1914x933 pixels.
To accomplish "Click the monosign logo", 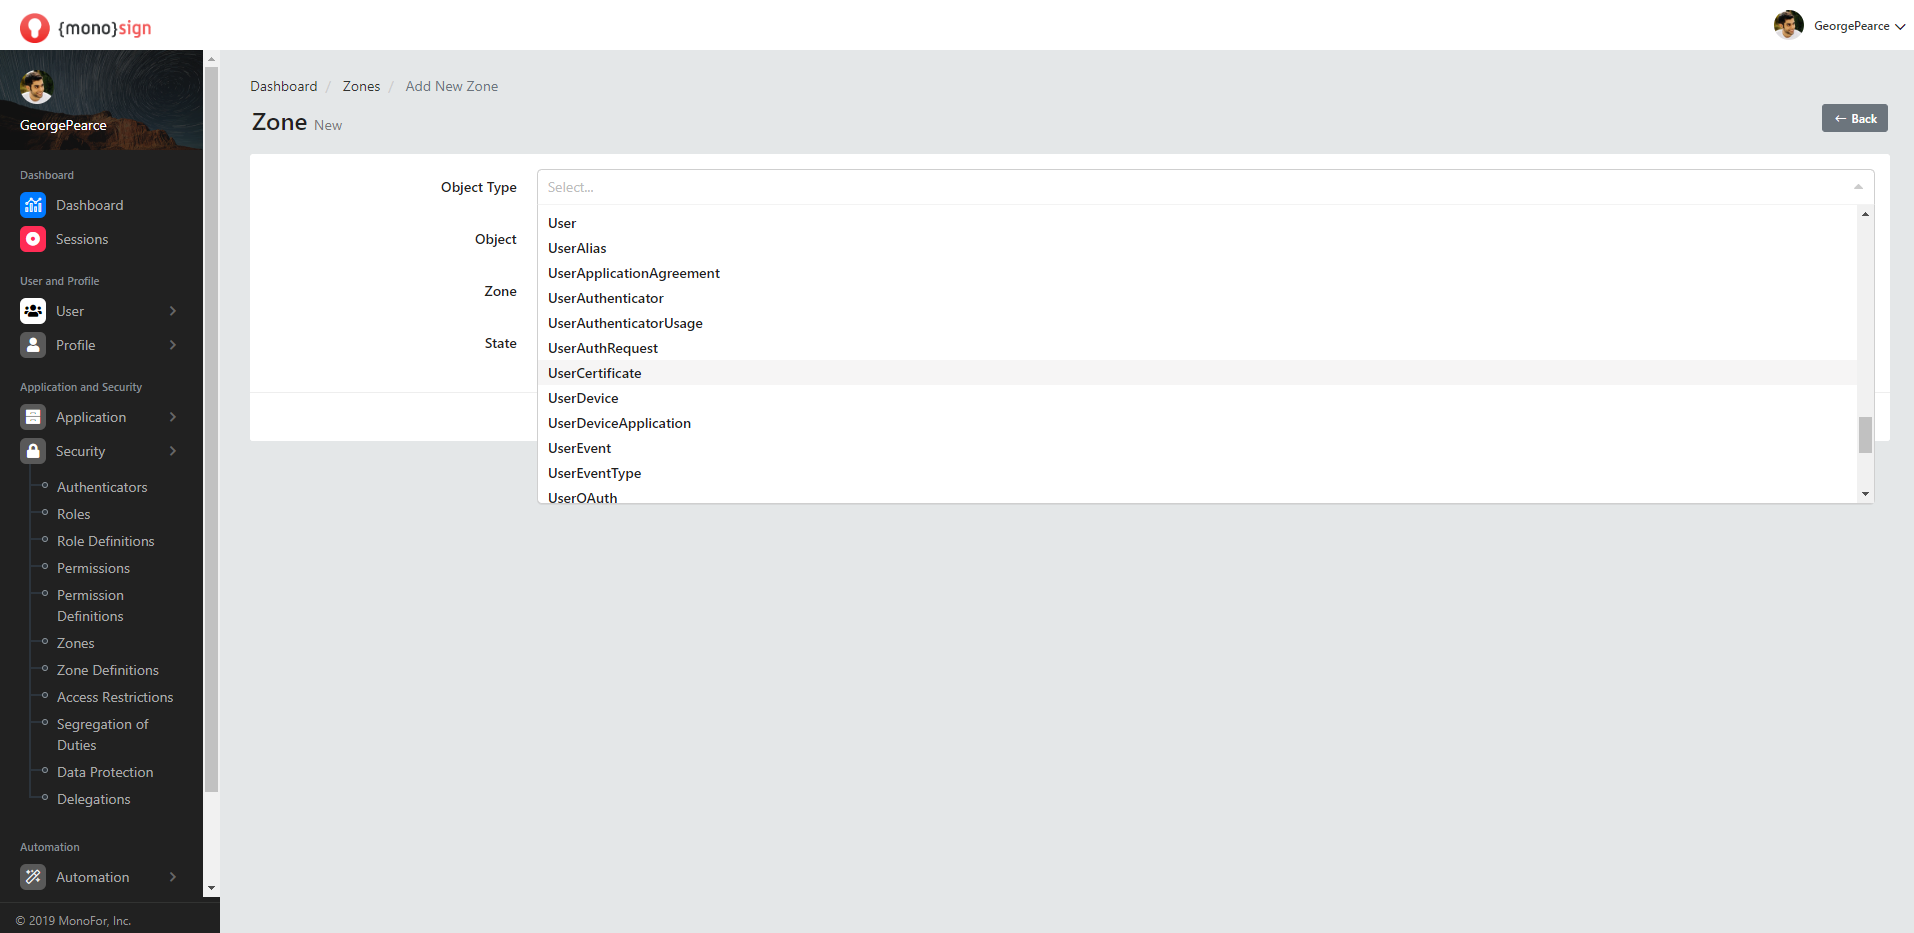I will [86, 27].
